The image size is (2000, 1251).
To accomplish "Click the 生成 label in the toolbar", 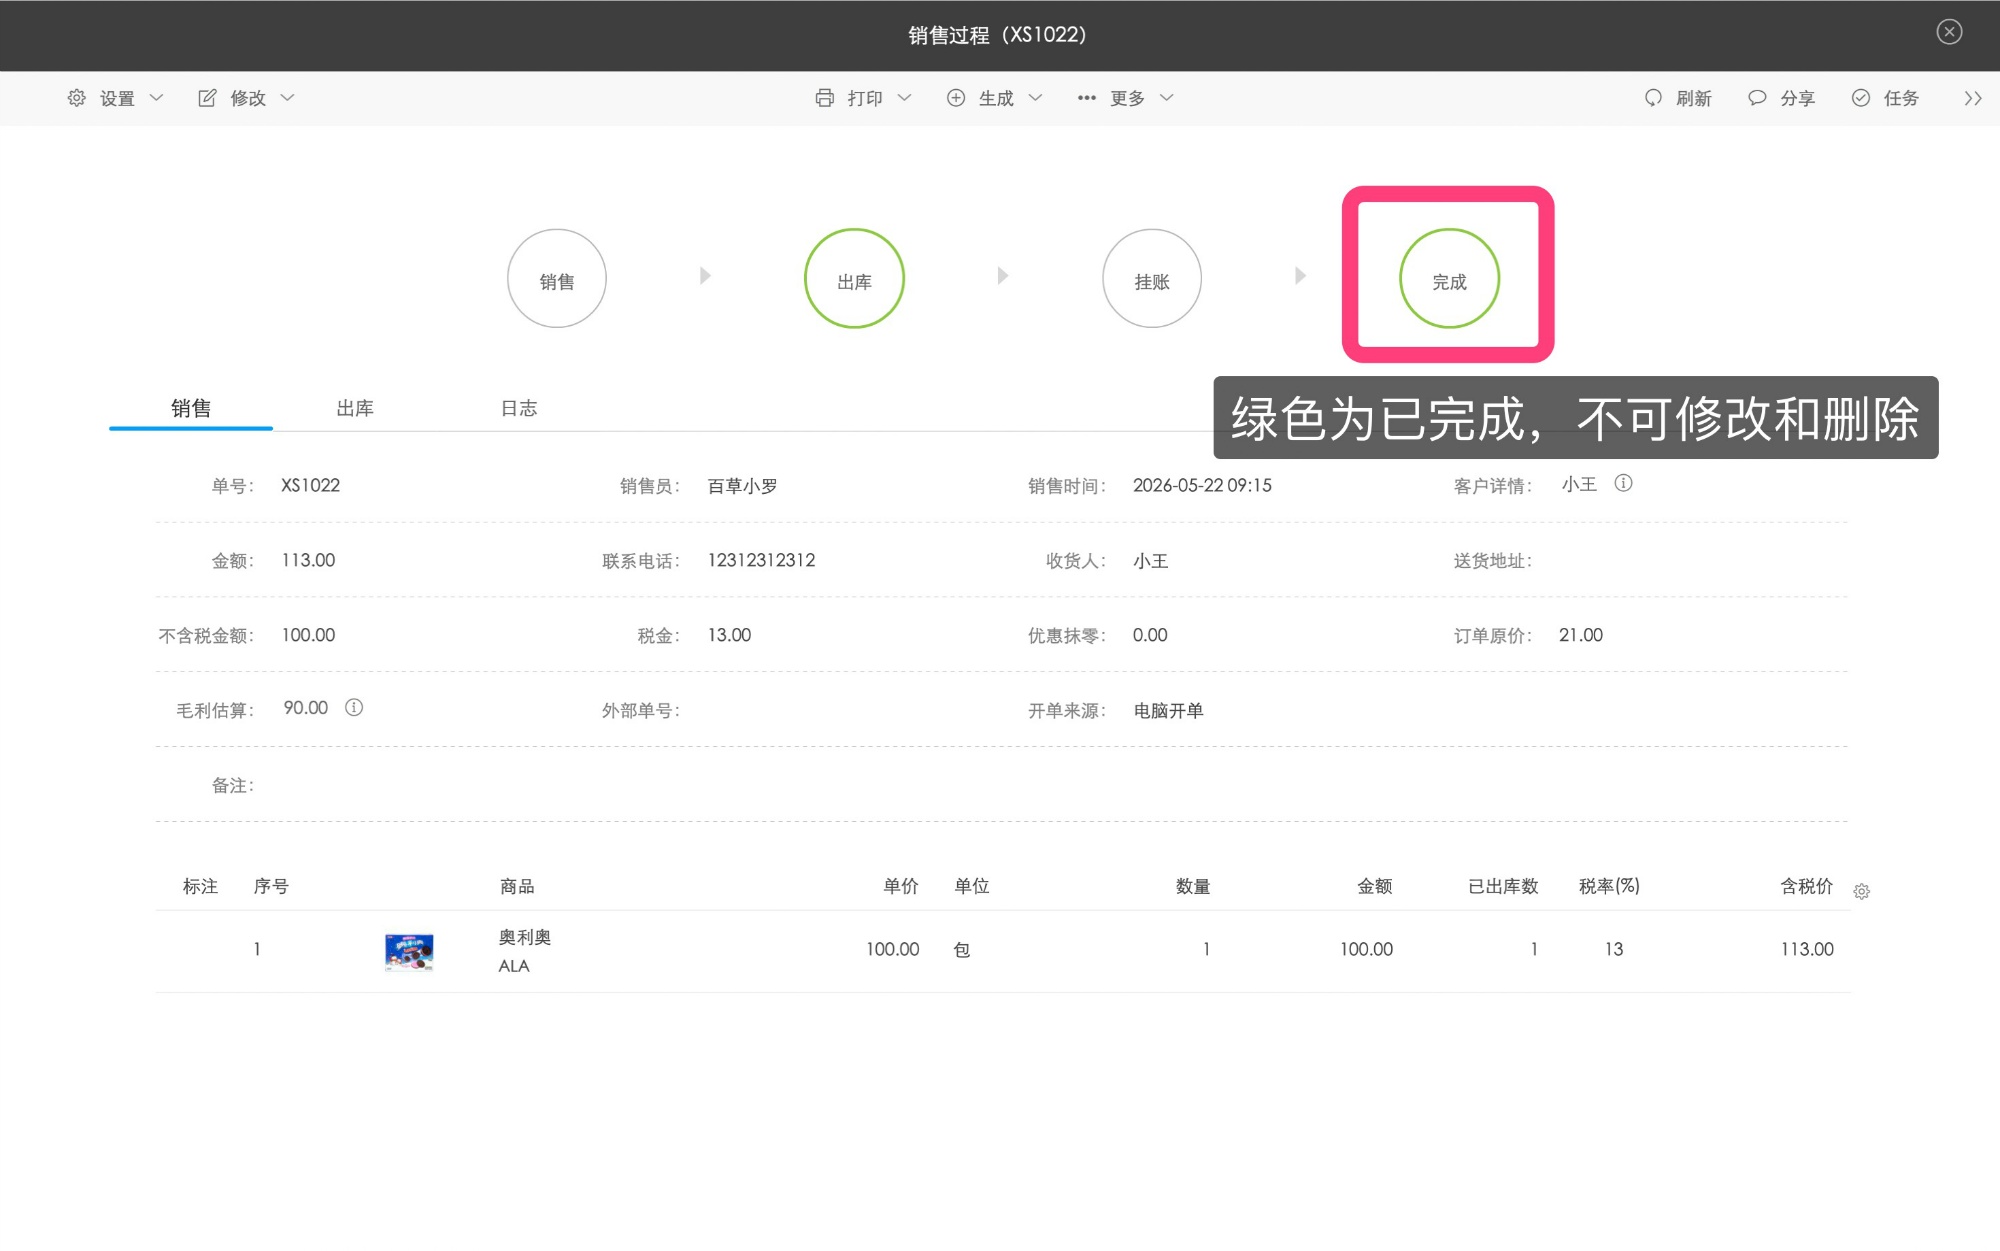I will tap(996, 98).
